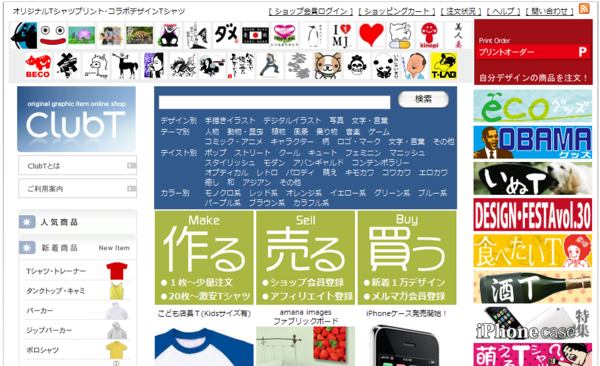Open the 美人妻 text design thumbnail

458,36
